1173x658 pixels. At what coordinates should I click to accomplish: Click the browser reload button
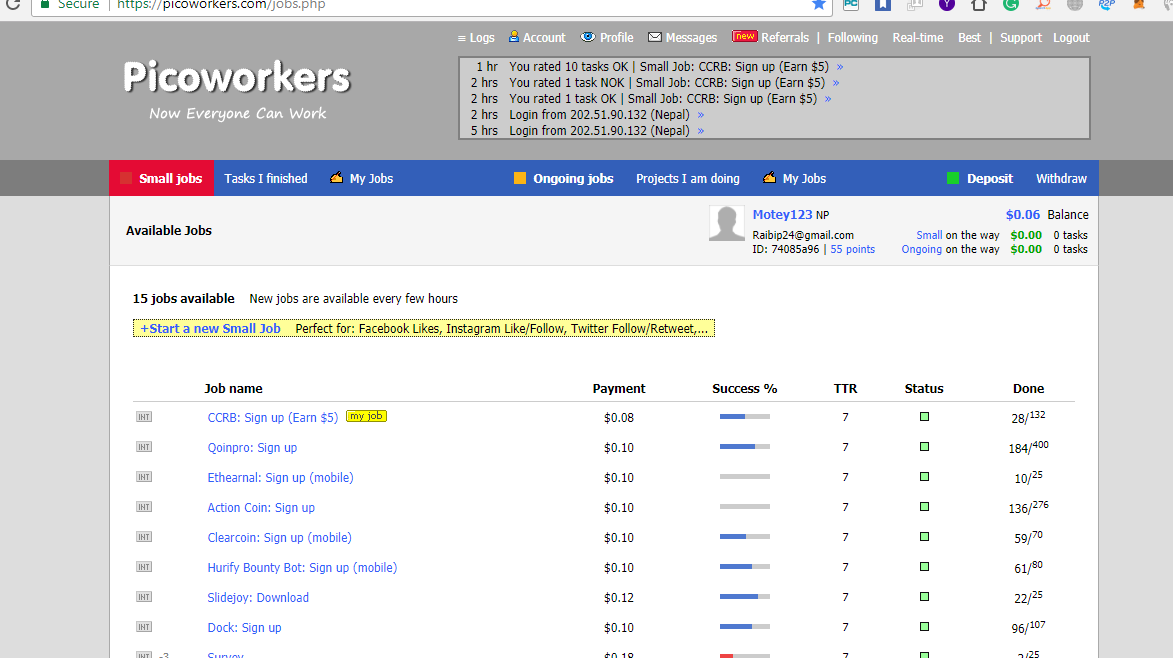[x=13, y=4]
